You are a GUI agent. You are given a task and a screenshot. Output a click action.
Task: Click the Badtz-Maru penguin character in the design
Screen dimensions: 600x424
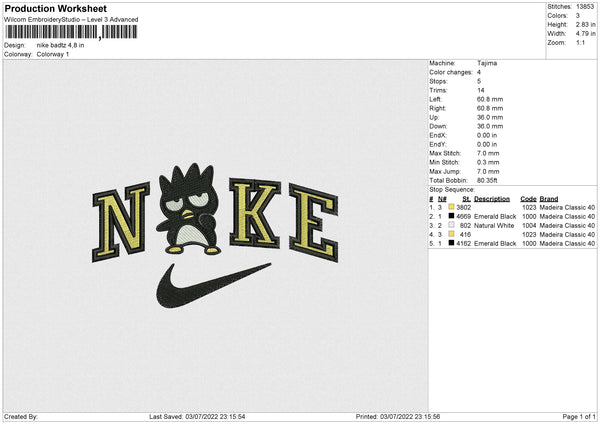click(189, 209)
